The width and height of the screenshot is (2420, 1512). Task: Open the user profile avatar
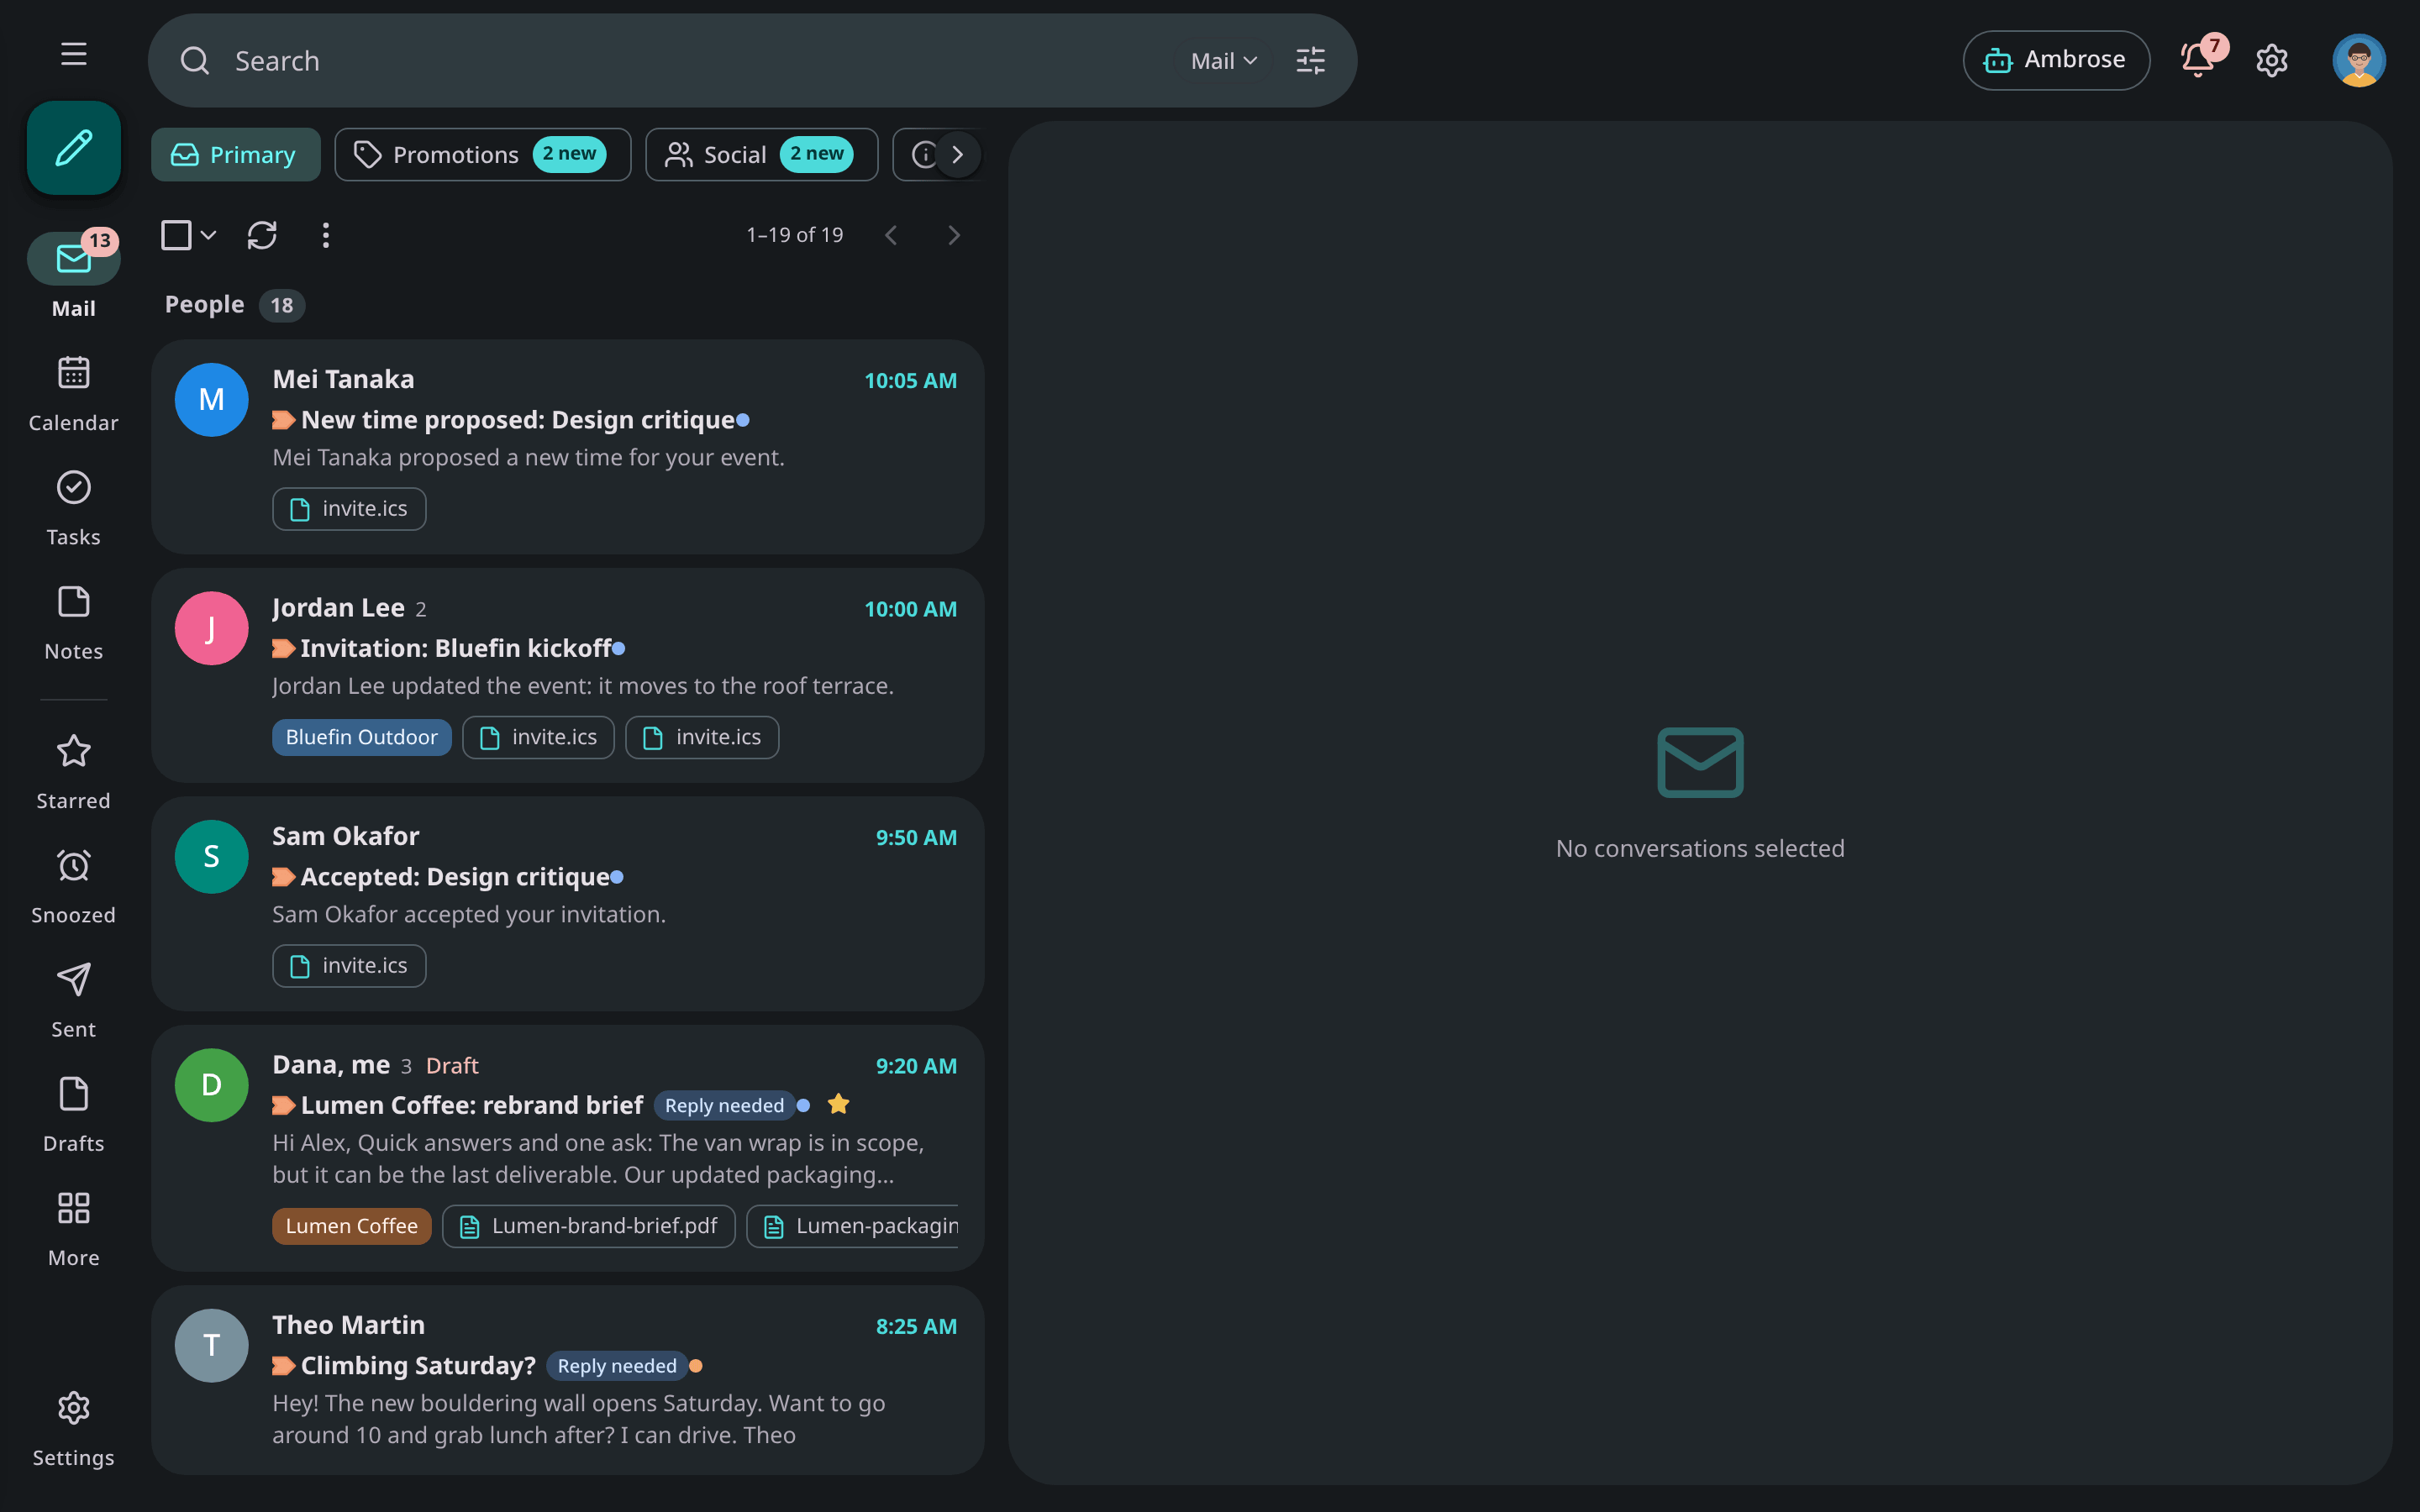[x=2359, y=61]
